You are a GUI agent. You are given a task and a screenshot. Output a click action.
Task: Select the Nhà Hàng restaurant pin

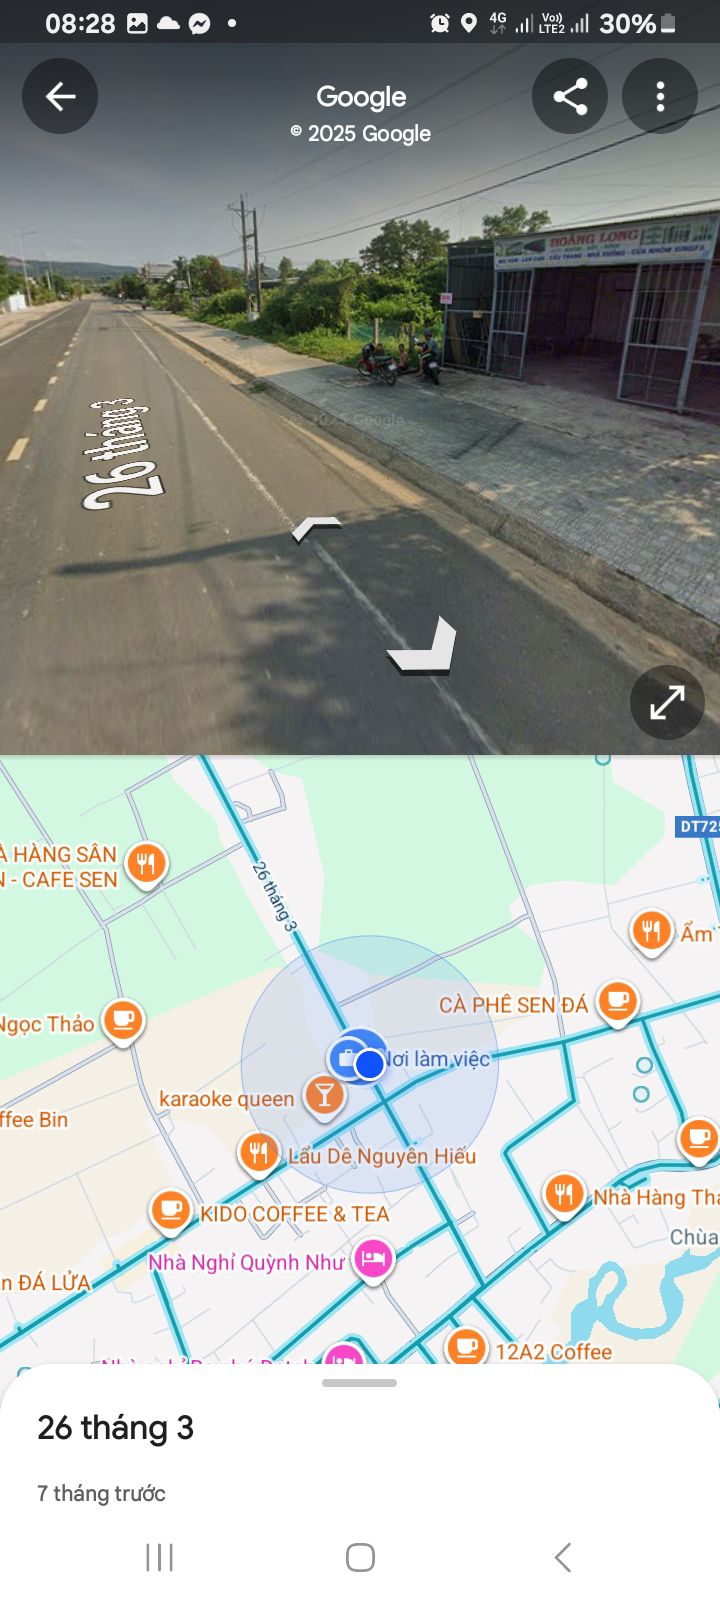click(x=564, y=1194)
